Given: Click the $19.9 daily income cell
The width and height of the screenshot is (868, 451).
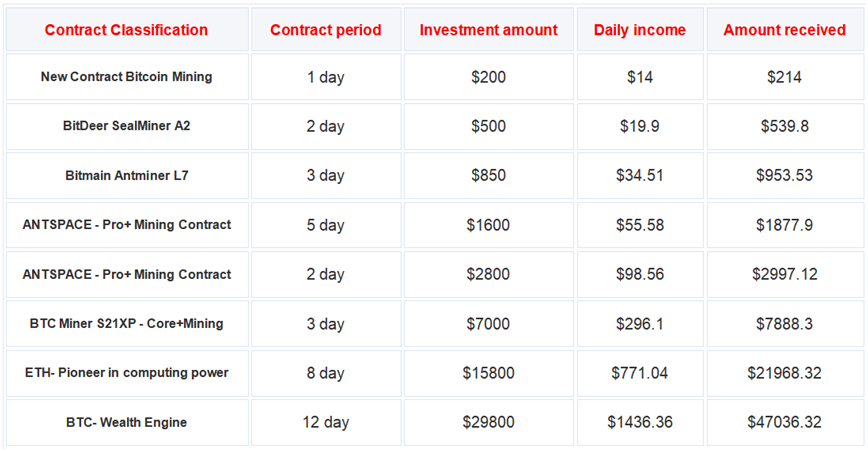Looking at the screenshot, I should click(x=640, y=126).
